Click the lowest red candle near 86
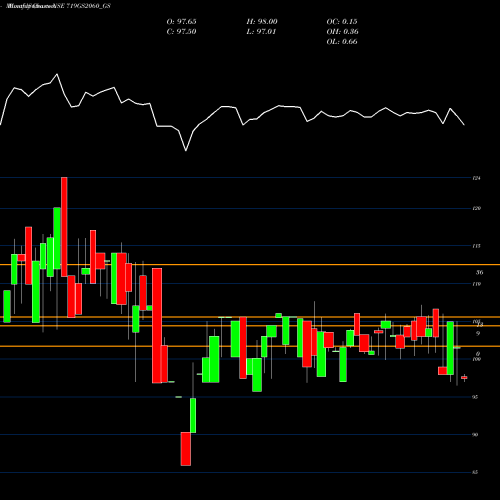500x500 pixels. 186,449
